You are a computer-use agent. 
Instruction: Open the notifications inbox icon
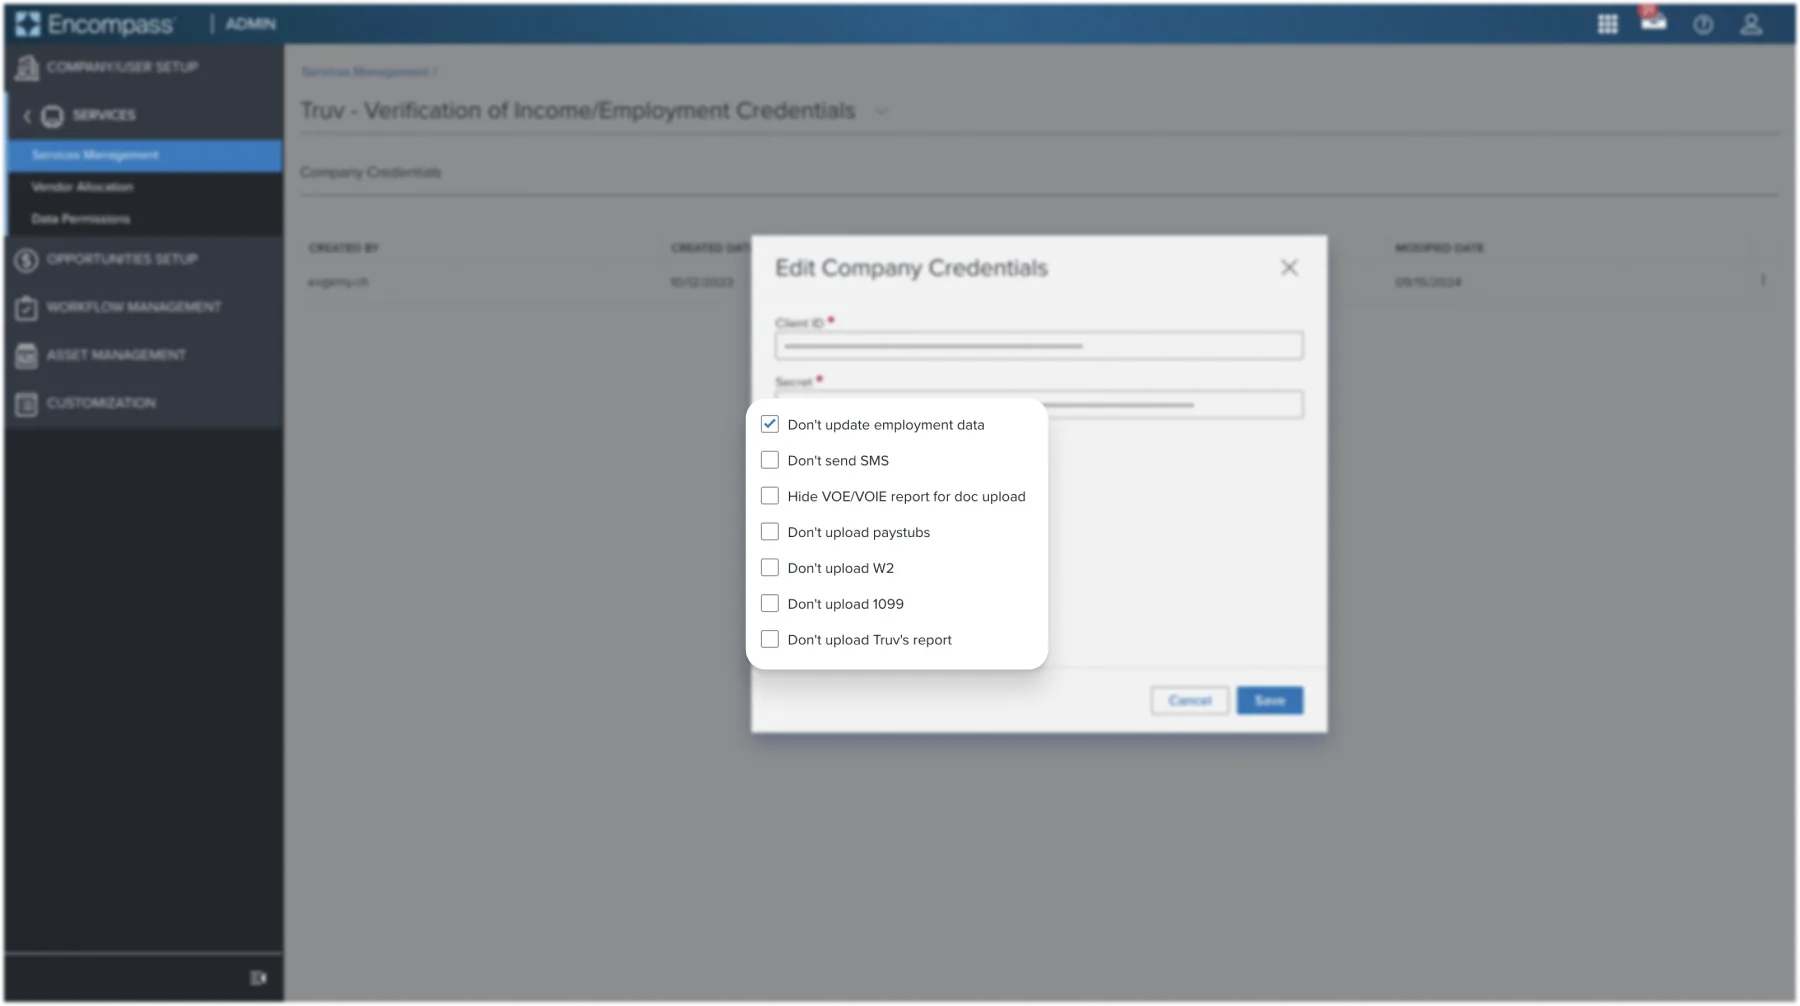click(1653, 21)
